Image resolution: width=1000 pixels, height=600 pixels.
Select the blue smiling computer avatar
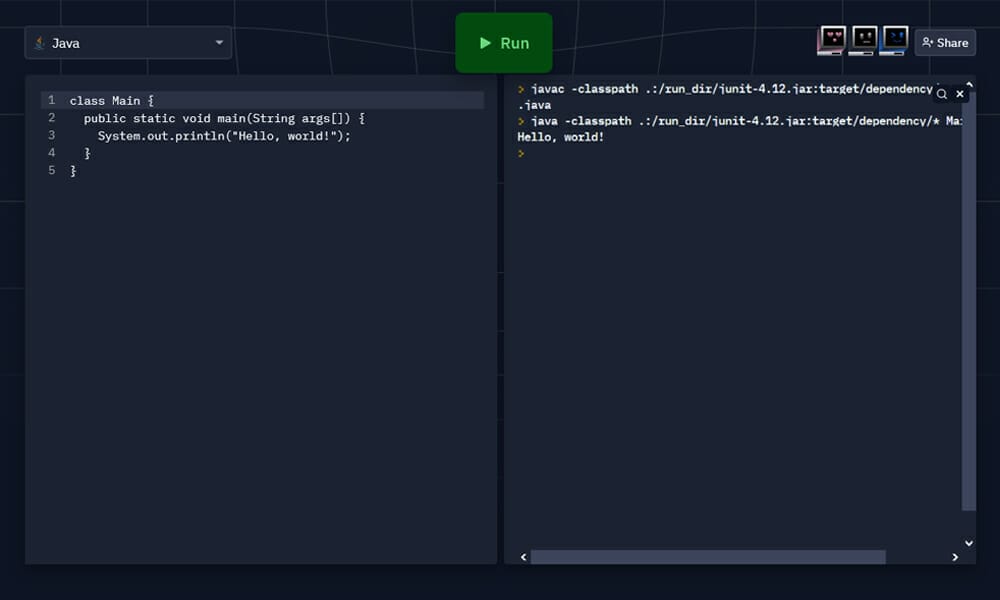(894, 40)
